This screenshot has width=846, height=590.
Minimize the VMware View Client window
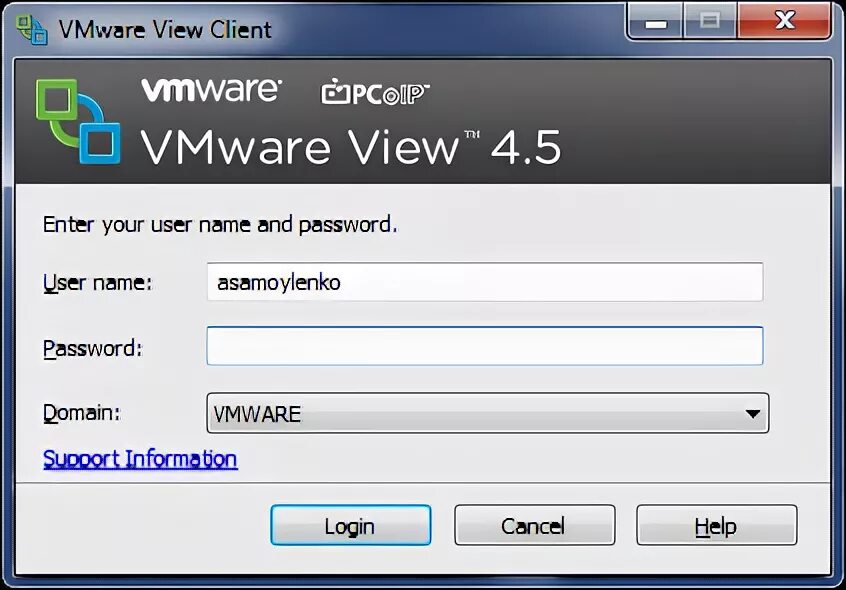[x=656, y=22]
